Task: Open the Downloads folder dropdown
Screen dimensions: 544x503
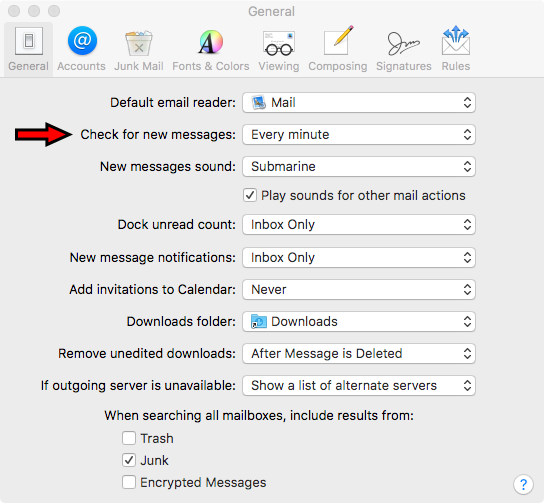Action: coord(359,322)
